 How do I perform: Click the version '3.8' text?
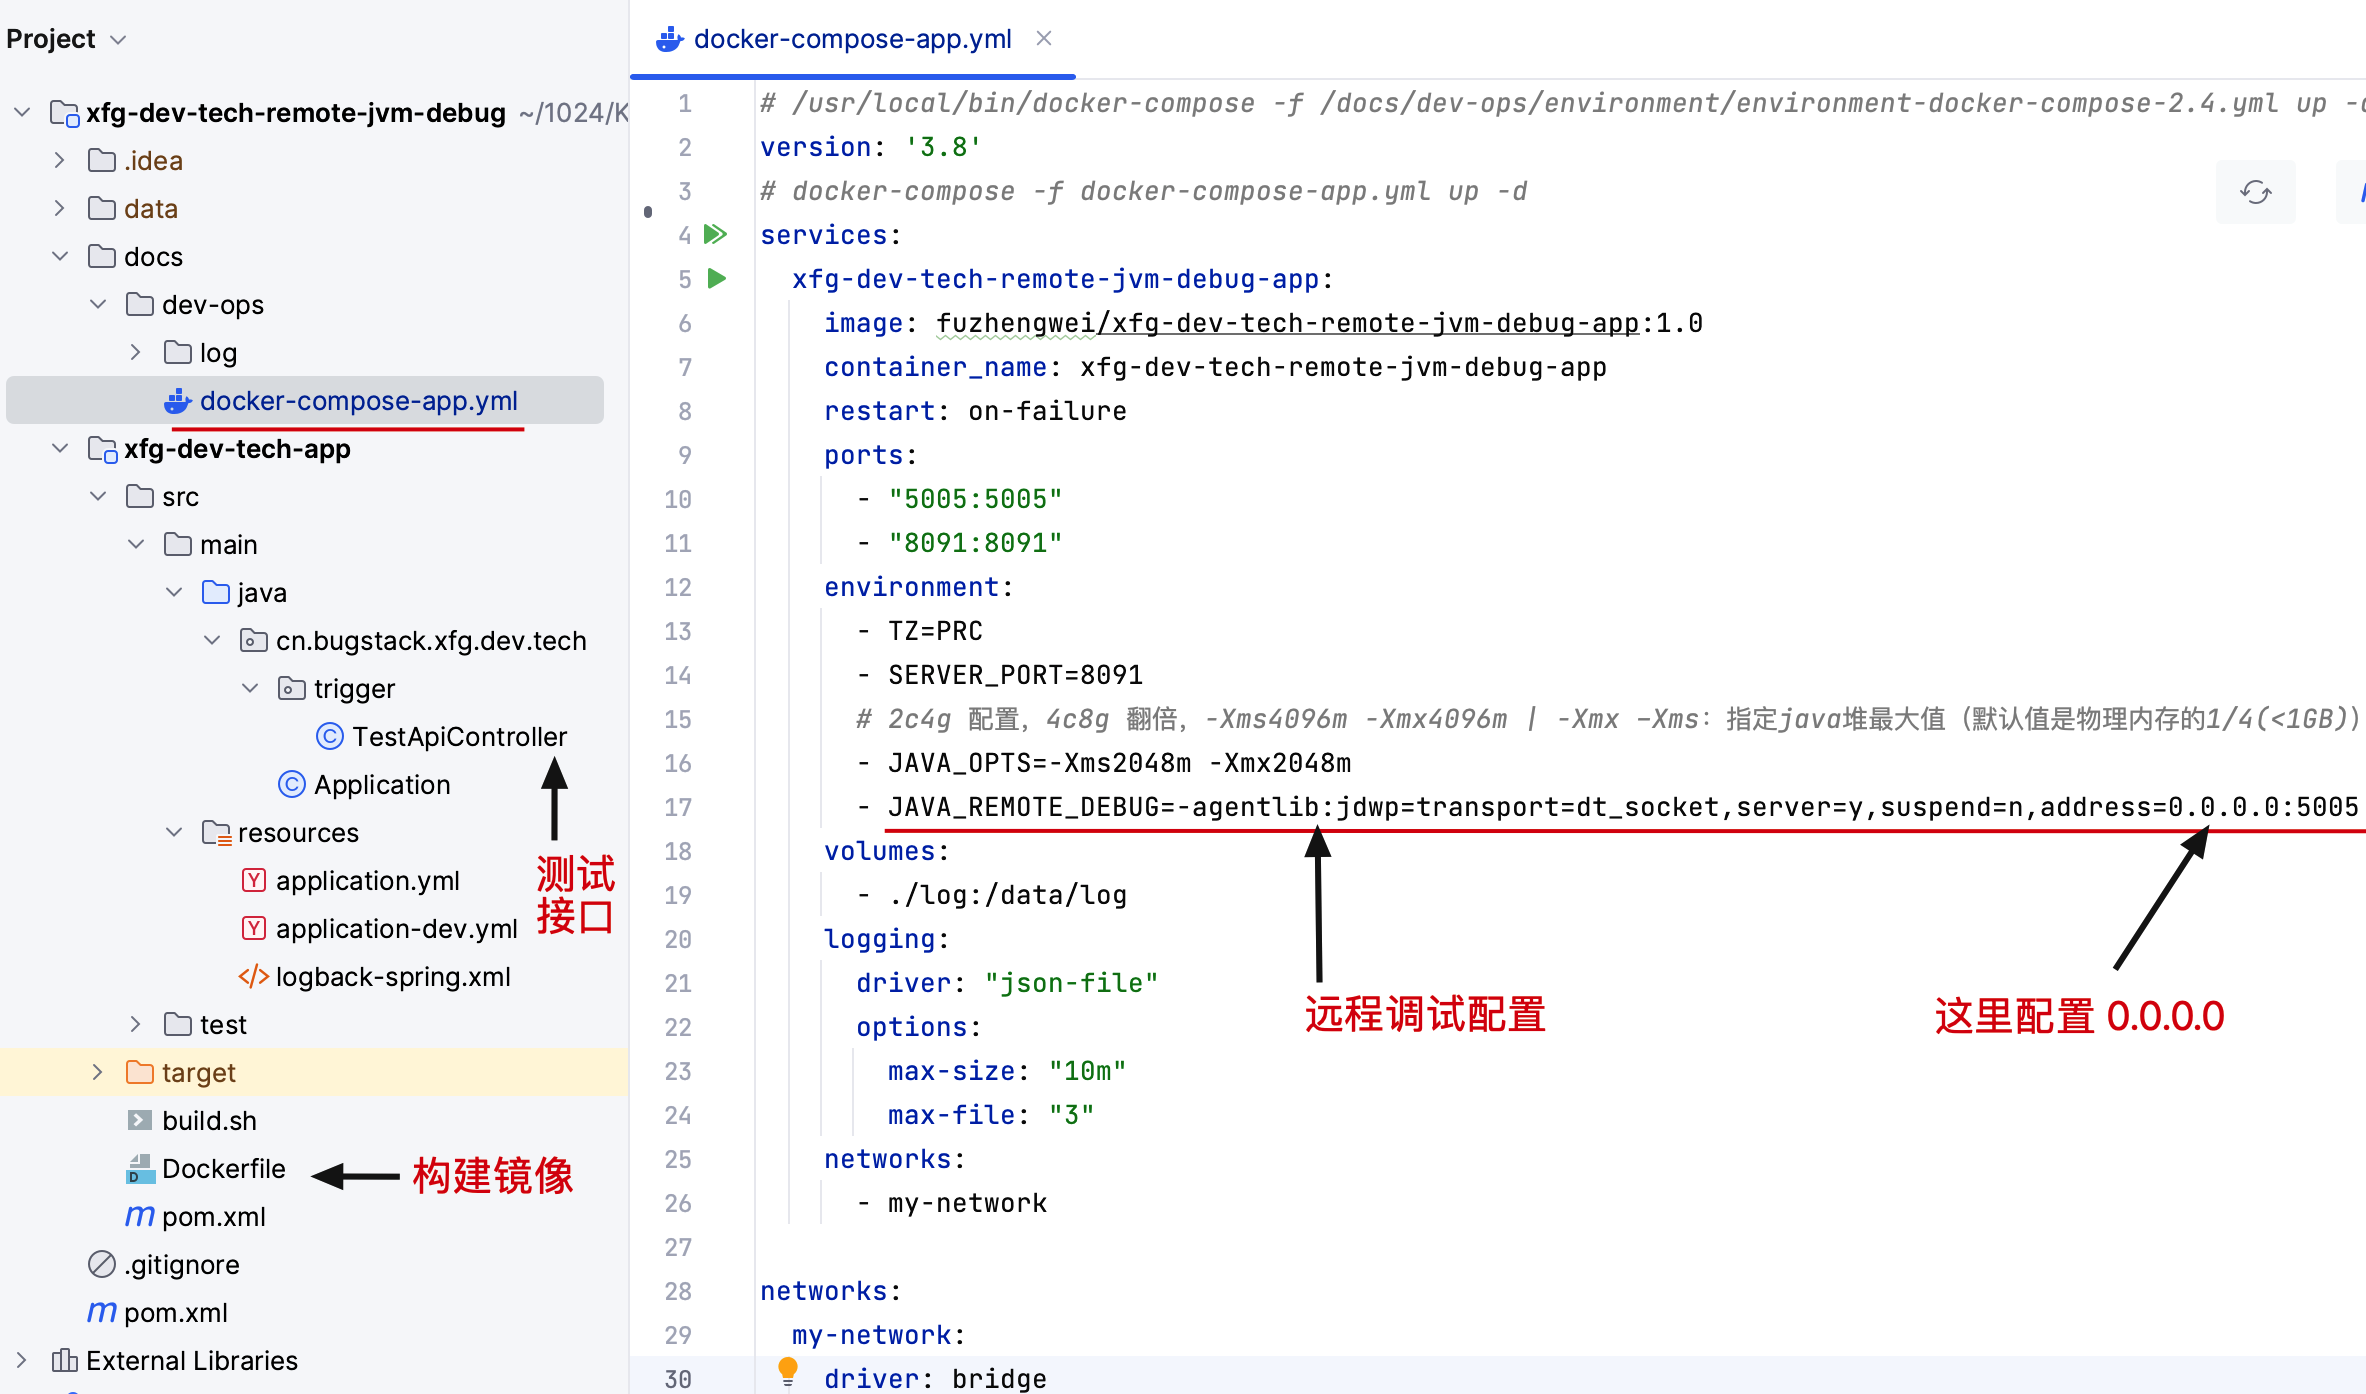943,147
